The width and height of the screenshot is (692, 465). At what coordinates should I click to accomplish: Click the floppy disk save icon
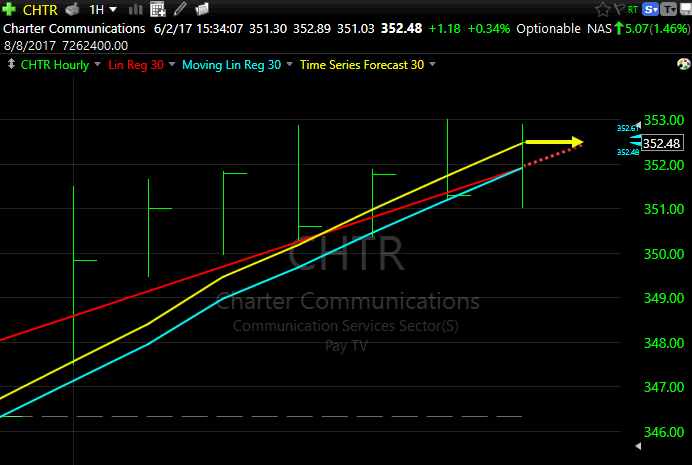[x=686, y=9]
